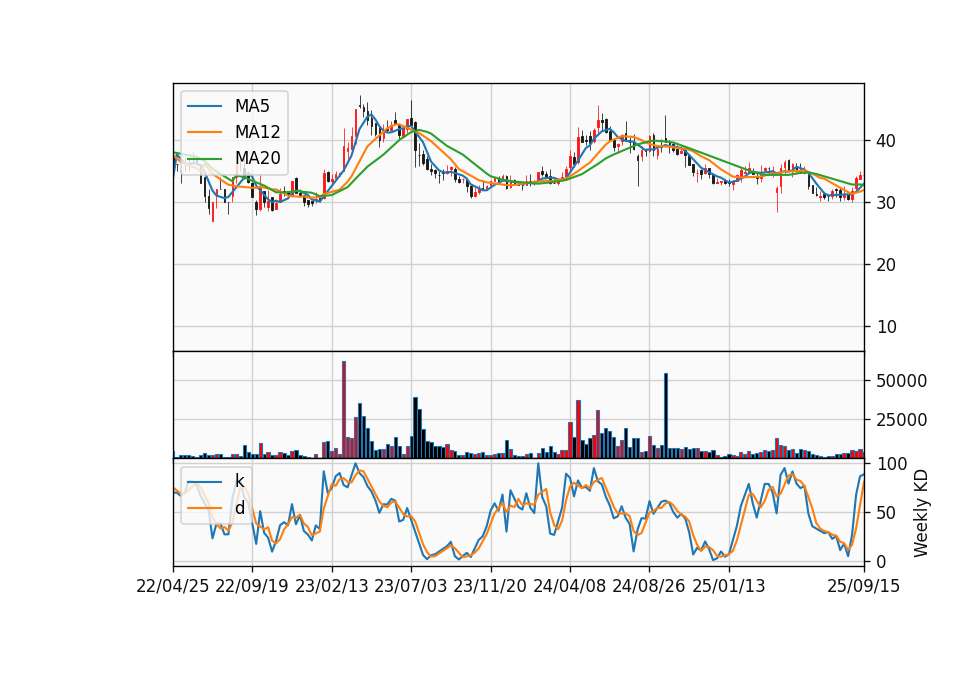
Task: Click the KD axis value 50
Action: point(886,512)
